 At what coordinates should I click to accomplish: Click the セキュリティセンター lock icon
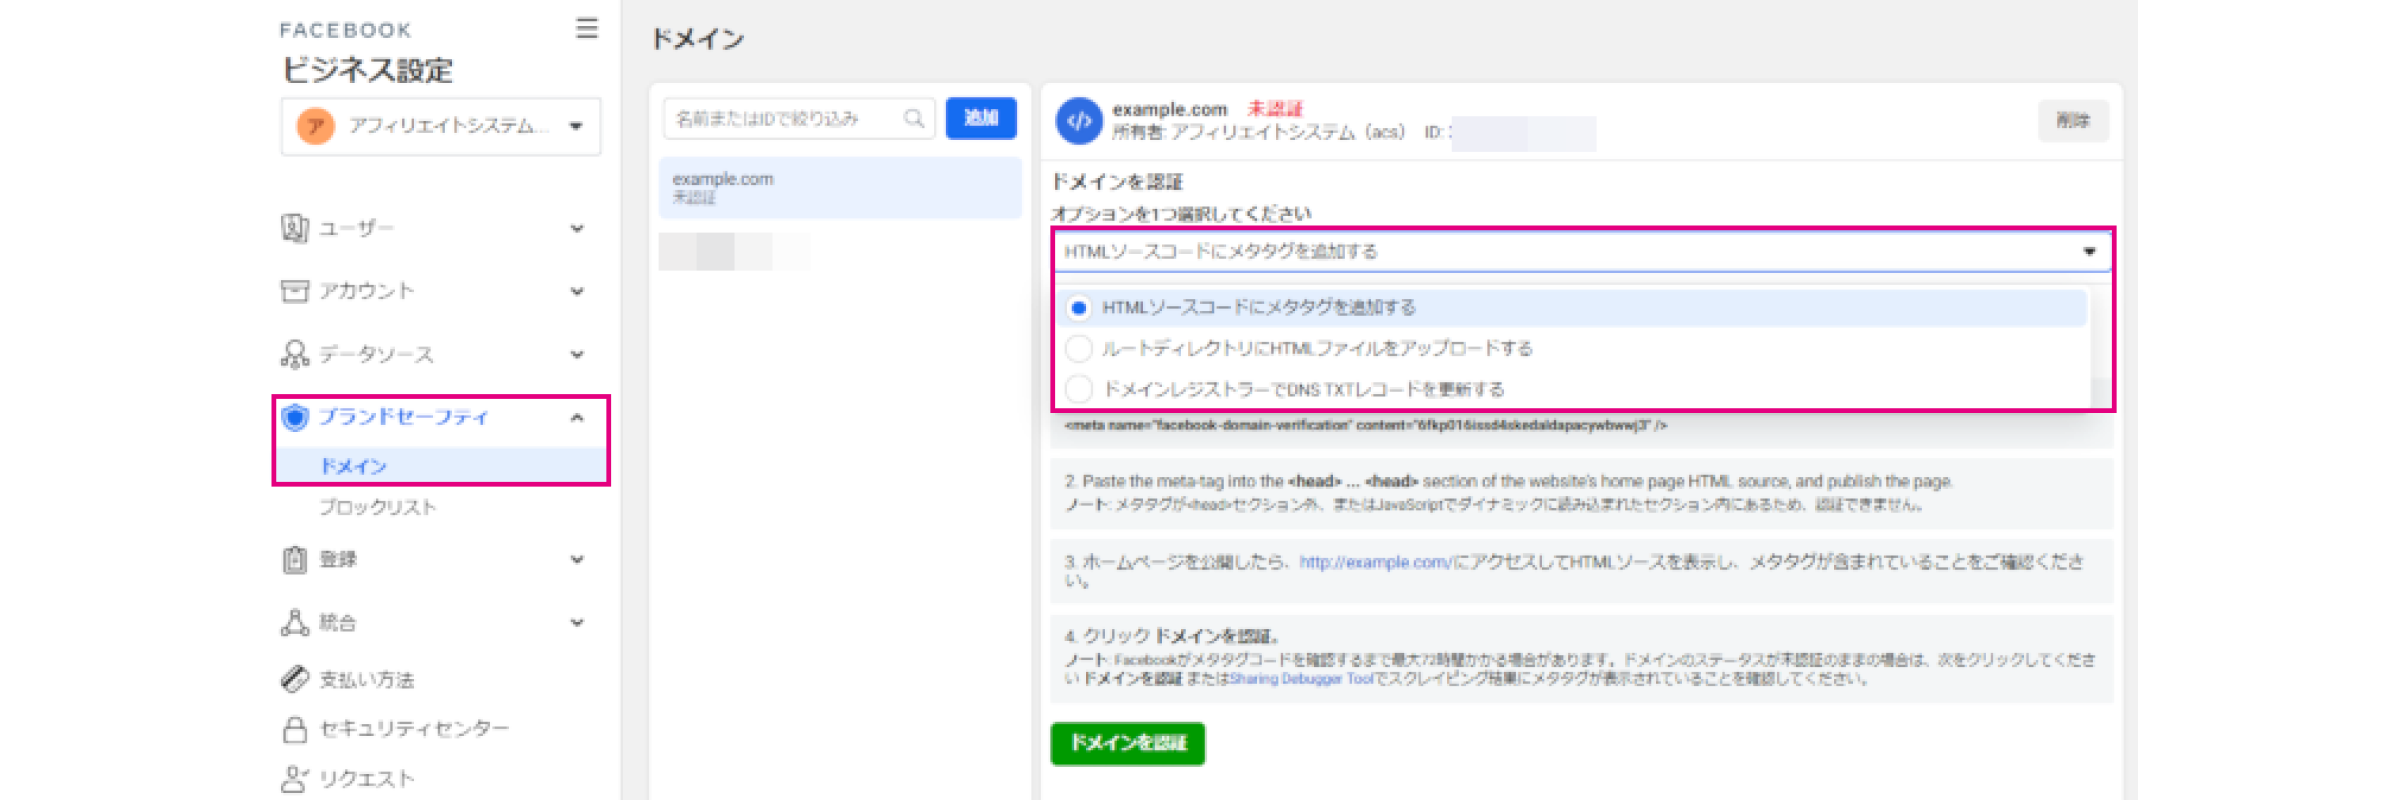coord(294,729)
